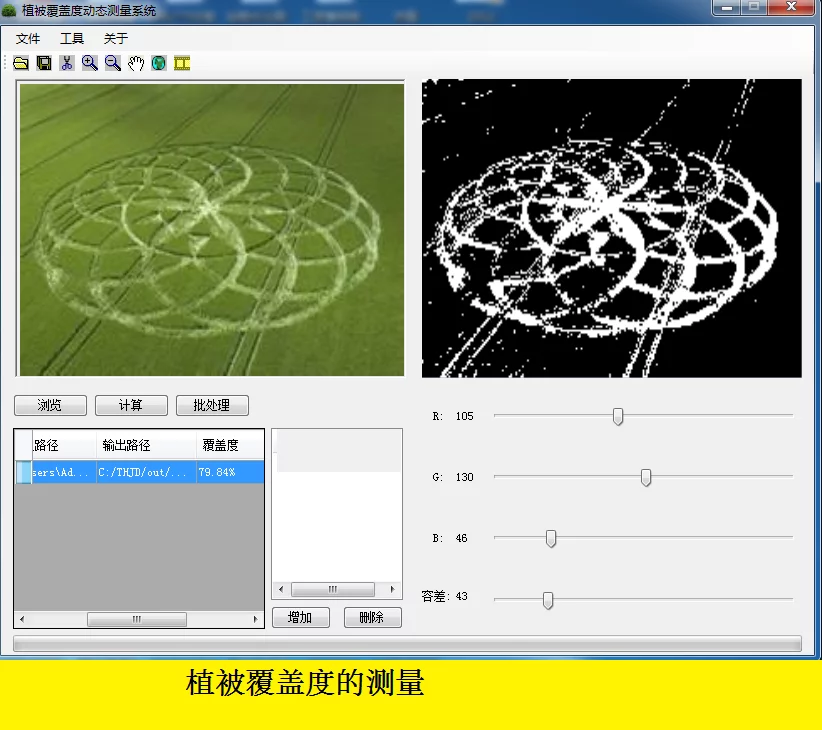Click the 批处理 button
Screen dimensions: 822x730
(x=212, y=405)
